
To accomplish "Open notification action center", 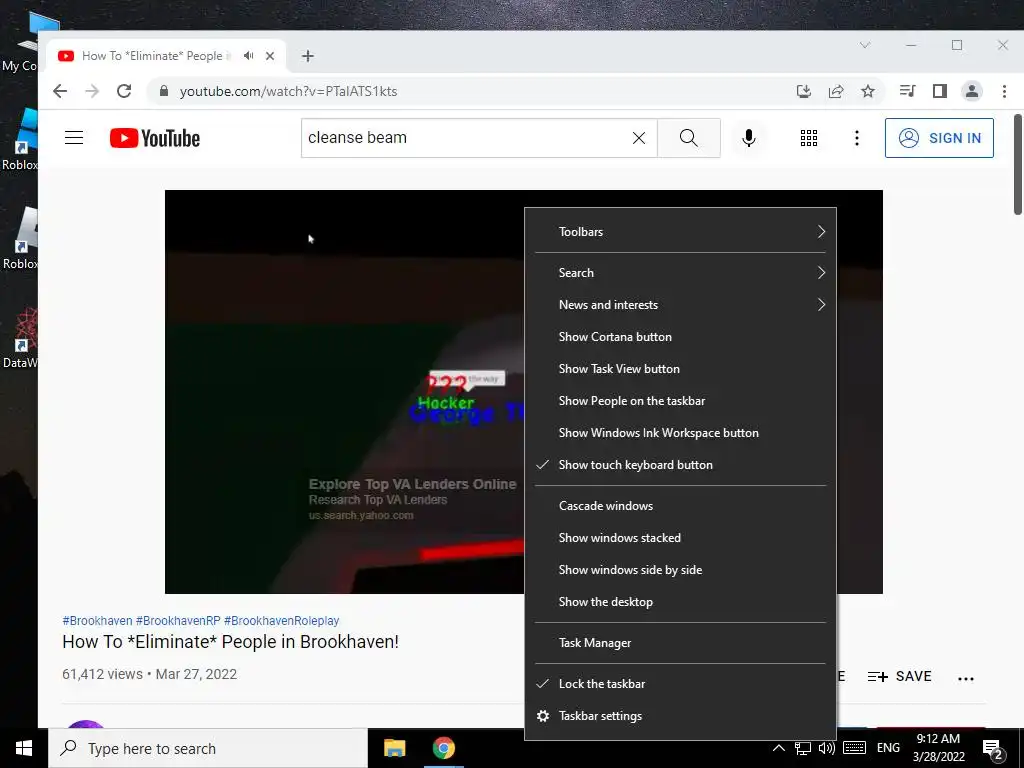I will click(x=993, y=750).
